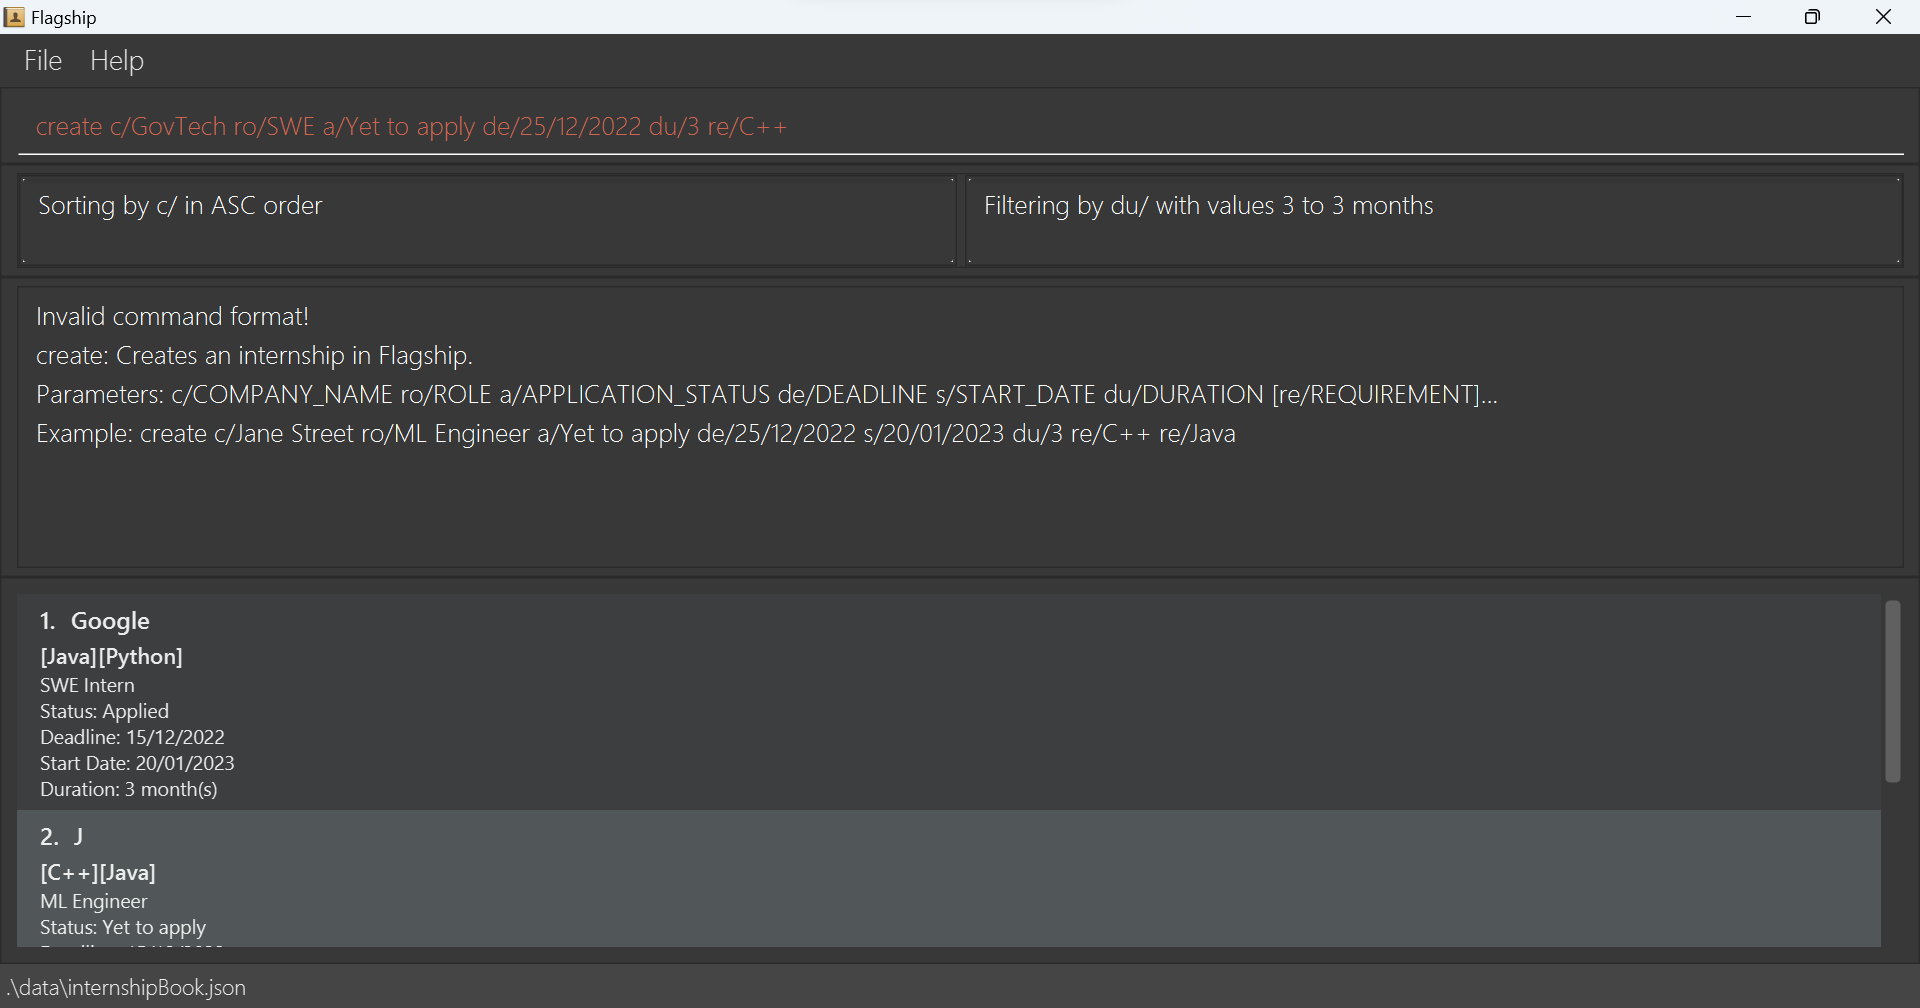This screenshot has width=1920, height=1008.
Task: Click the Example command line
Action: 636,434
